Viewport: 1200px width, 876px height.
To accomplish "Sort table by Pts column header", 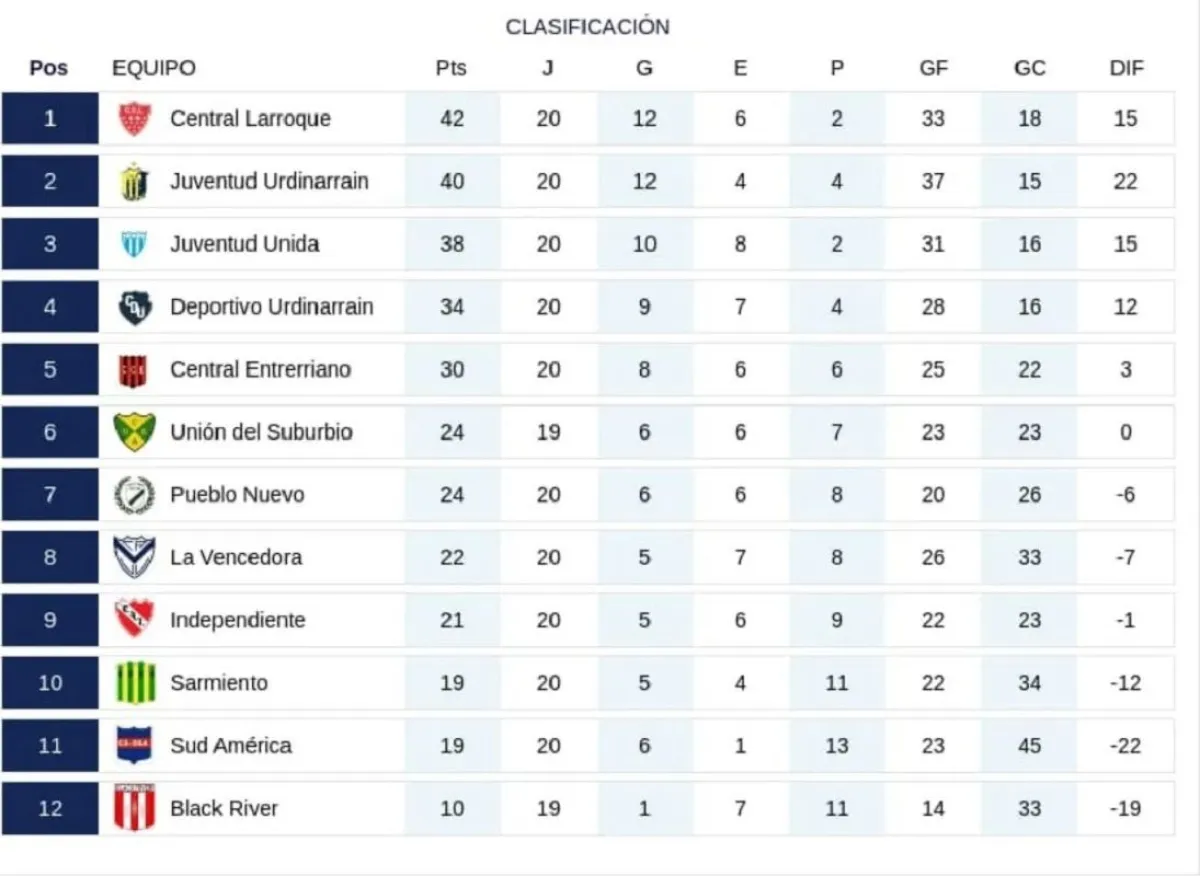I will tap(451, 68).
